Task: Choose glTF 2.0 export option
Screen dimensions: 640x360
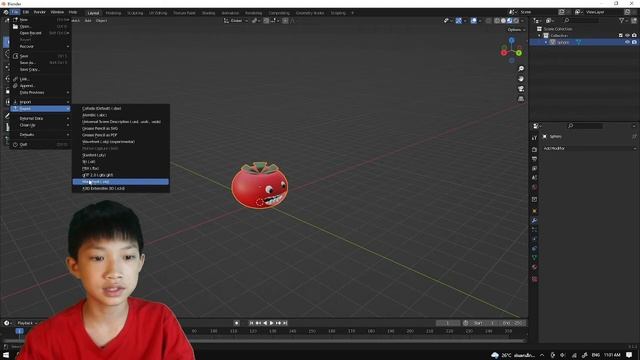Action: click(x=120, y=175)
